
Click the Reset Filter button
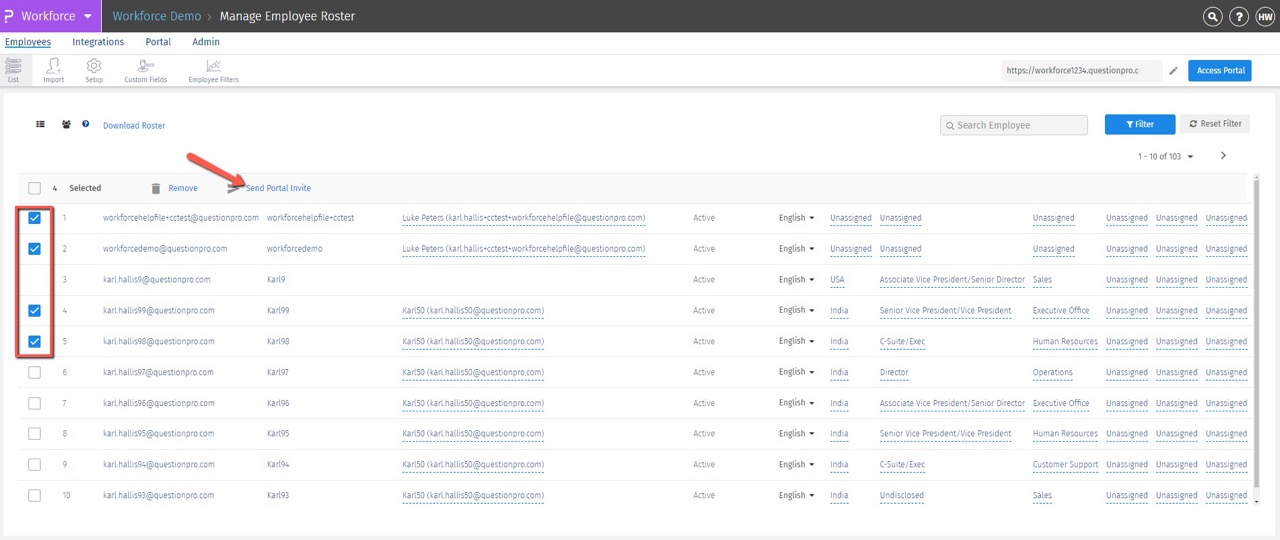[1215, 124]
